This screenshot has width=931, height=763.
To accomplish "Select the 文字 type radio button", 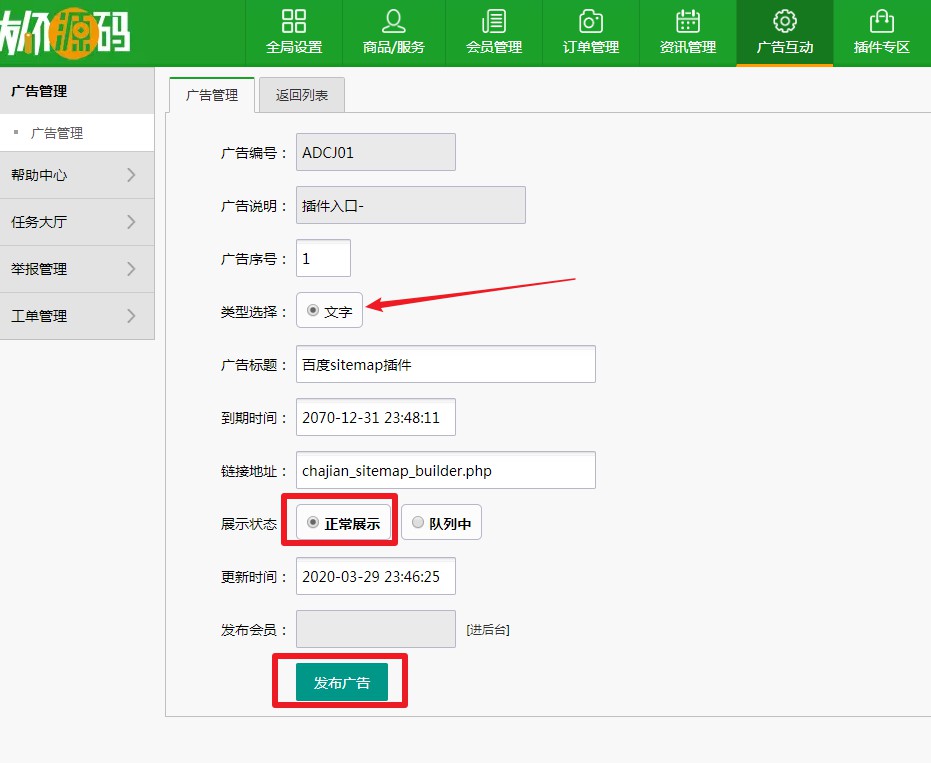I will pyautogui.click(x=313, y=311).
